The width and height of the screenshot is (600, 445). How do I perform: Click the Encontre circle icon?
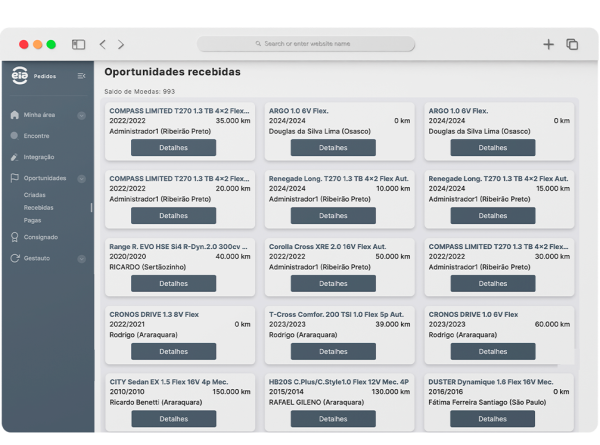[15, 135]
